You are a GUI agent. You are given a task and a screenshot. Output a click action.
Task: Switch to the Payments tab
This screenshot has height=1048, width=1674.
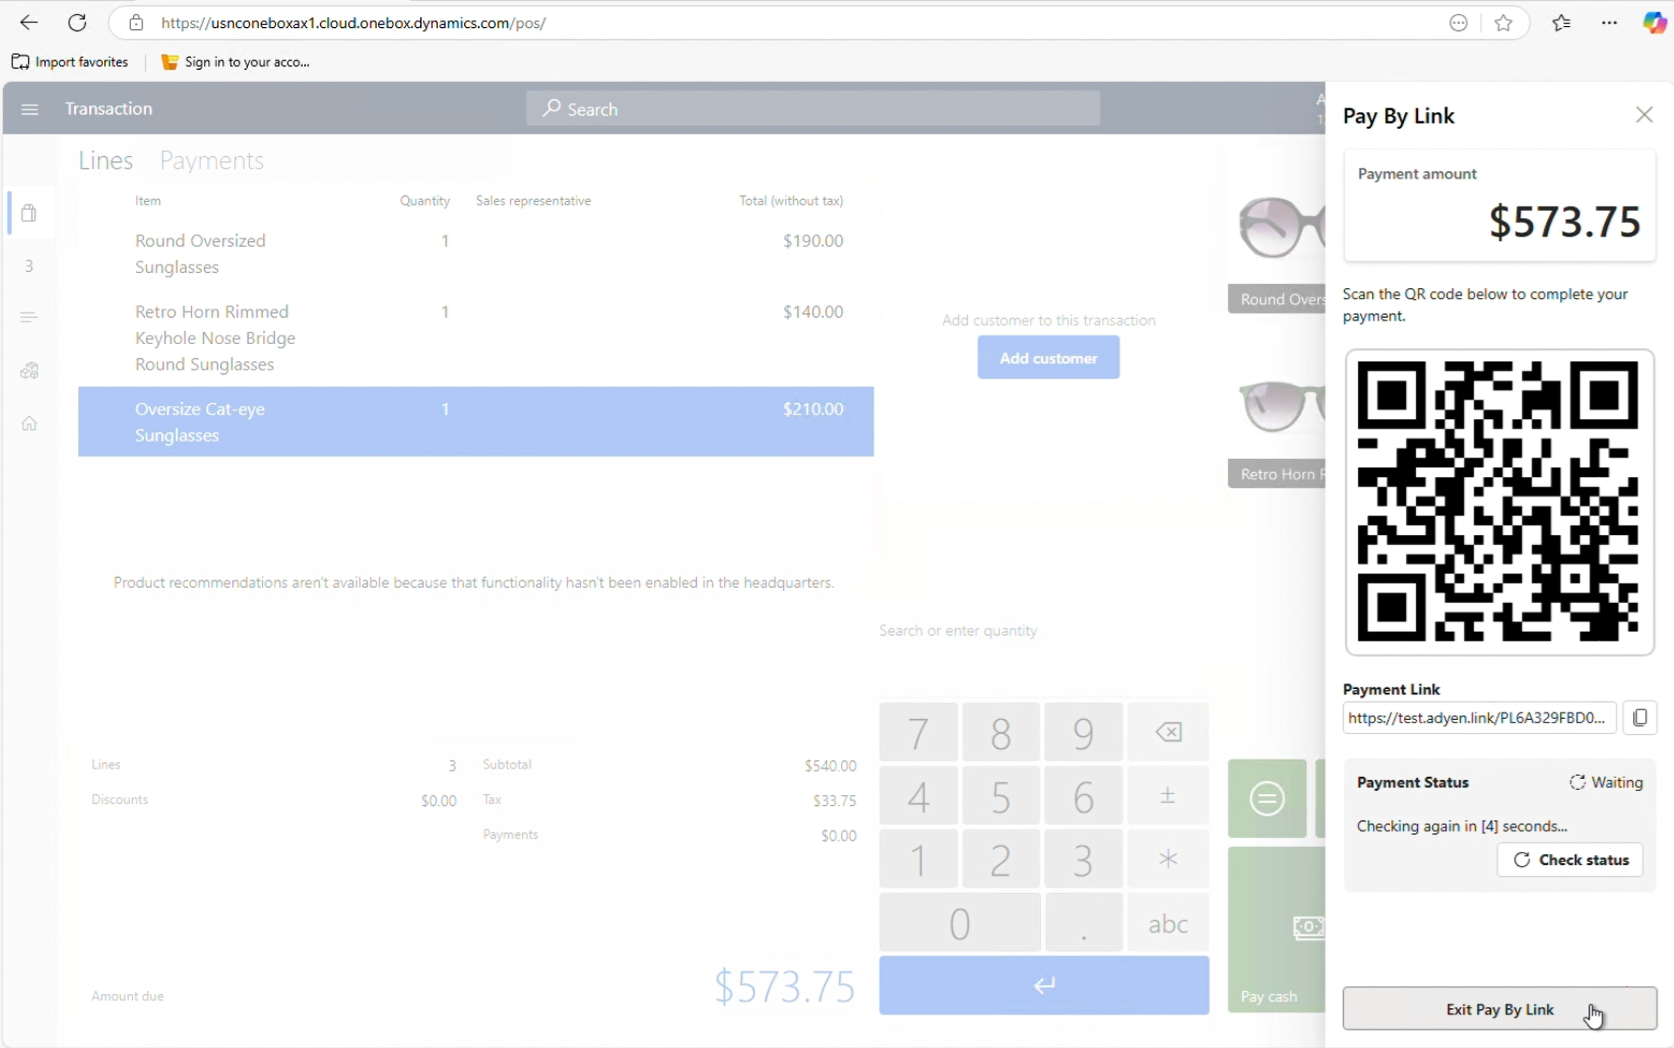point(211,160)
